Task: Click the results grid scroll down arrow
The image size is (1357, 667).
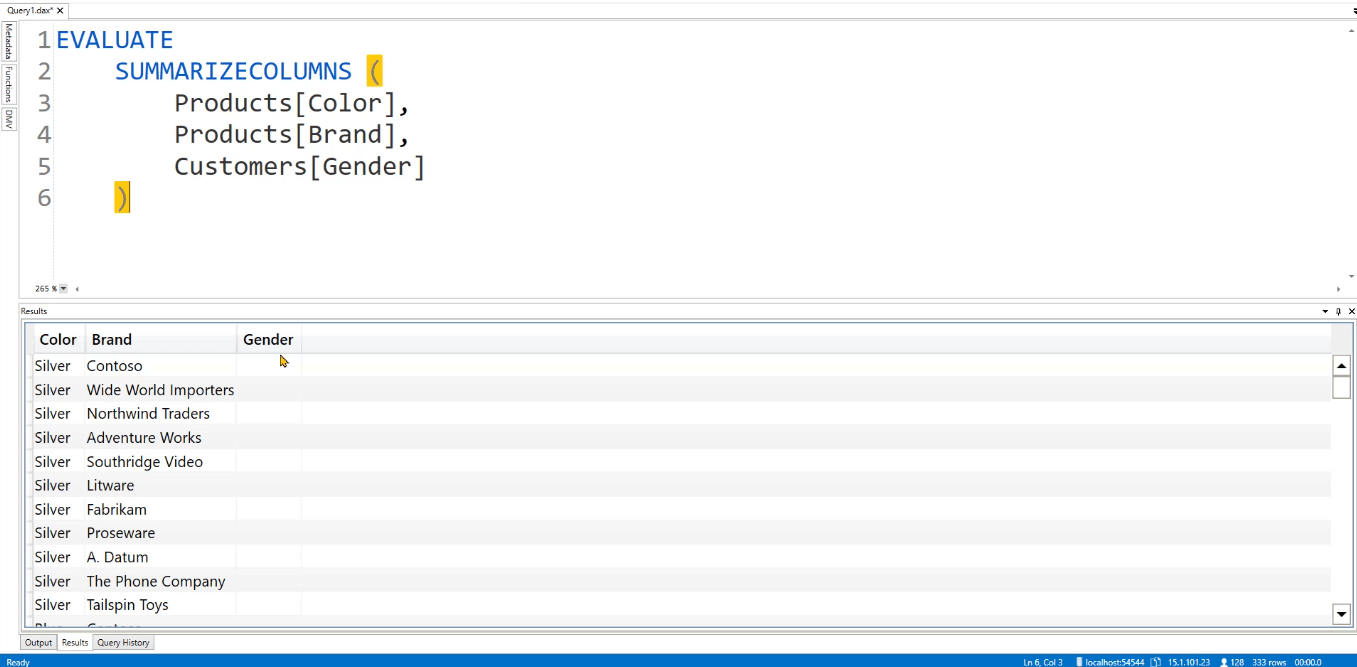Action: tap(1341, 614)
